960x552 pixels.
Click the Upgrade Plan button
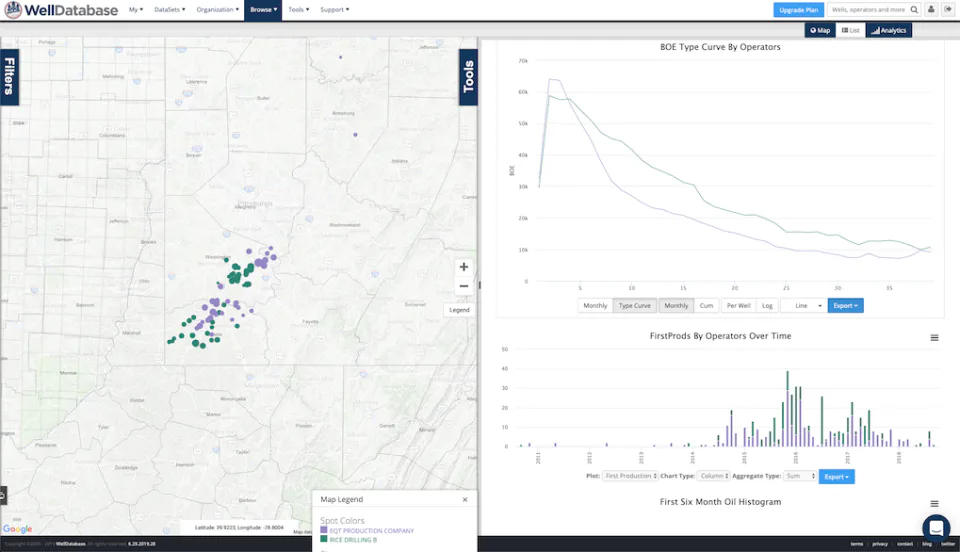(x=798, y=10)
